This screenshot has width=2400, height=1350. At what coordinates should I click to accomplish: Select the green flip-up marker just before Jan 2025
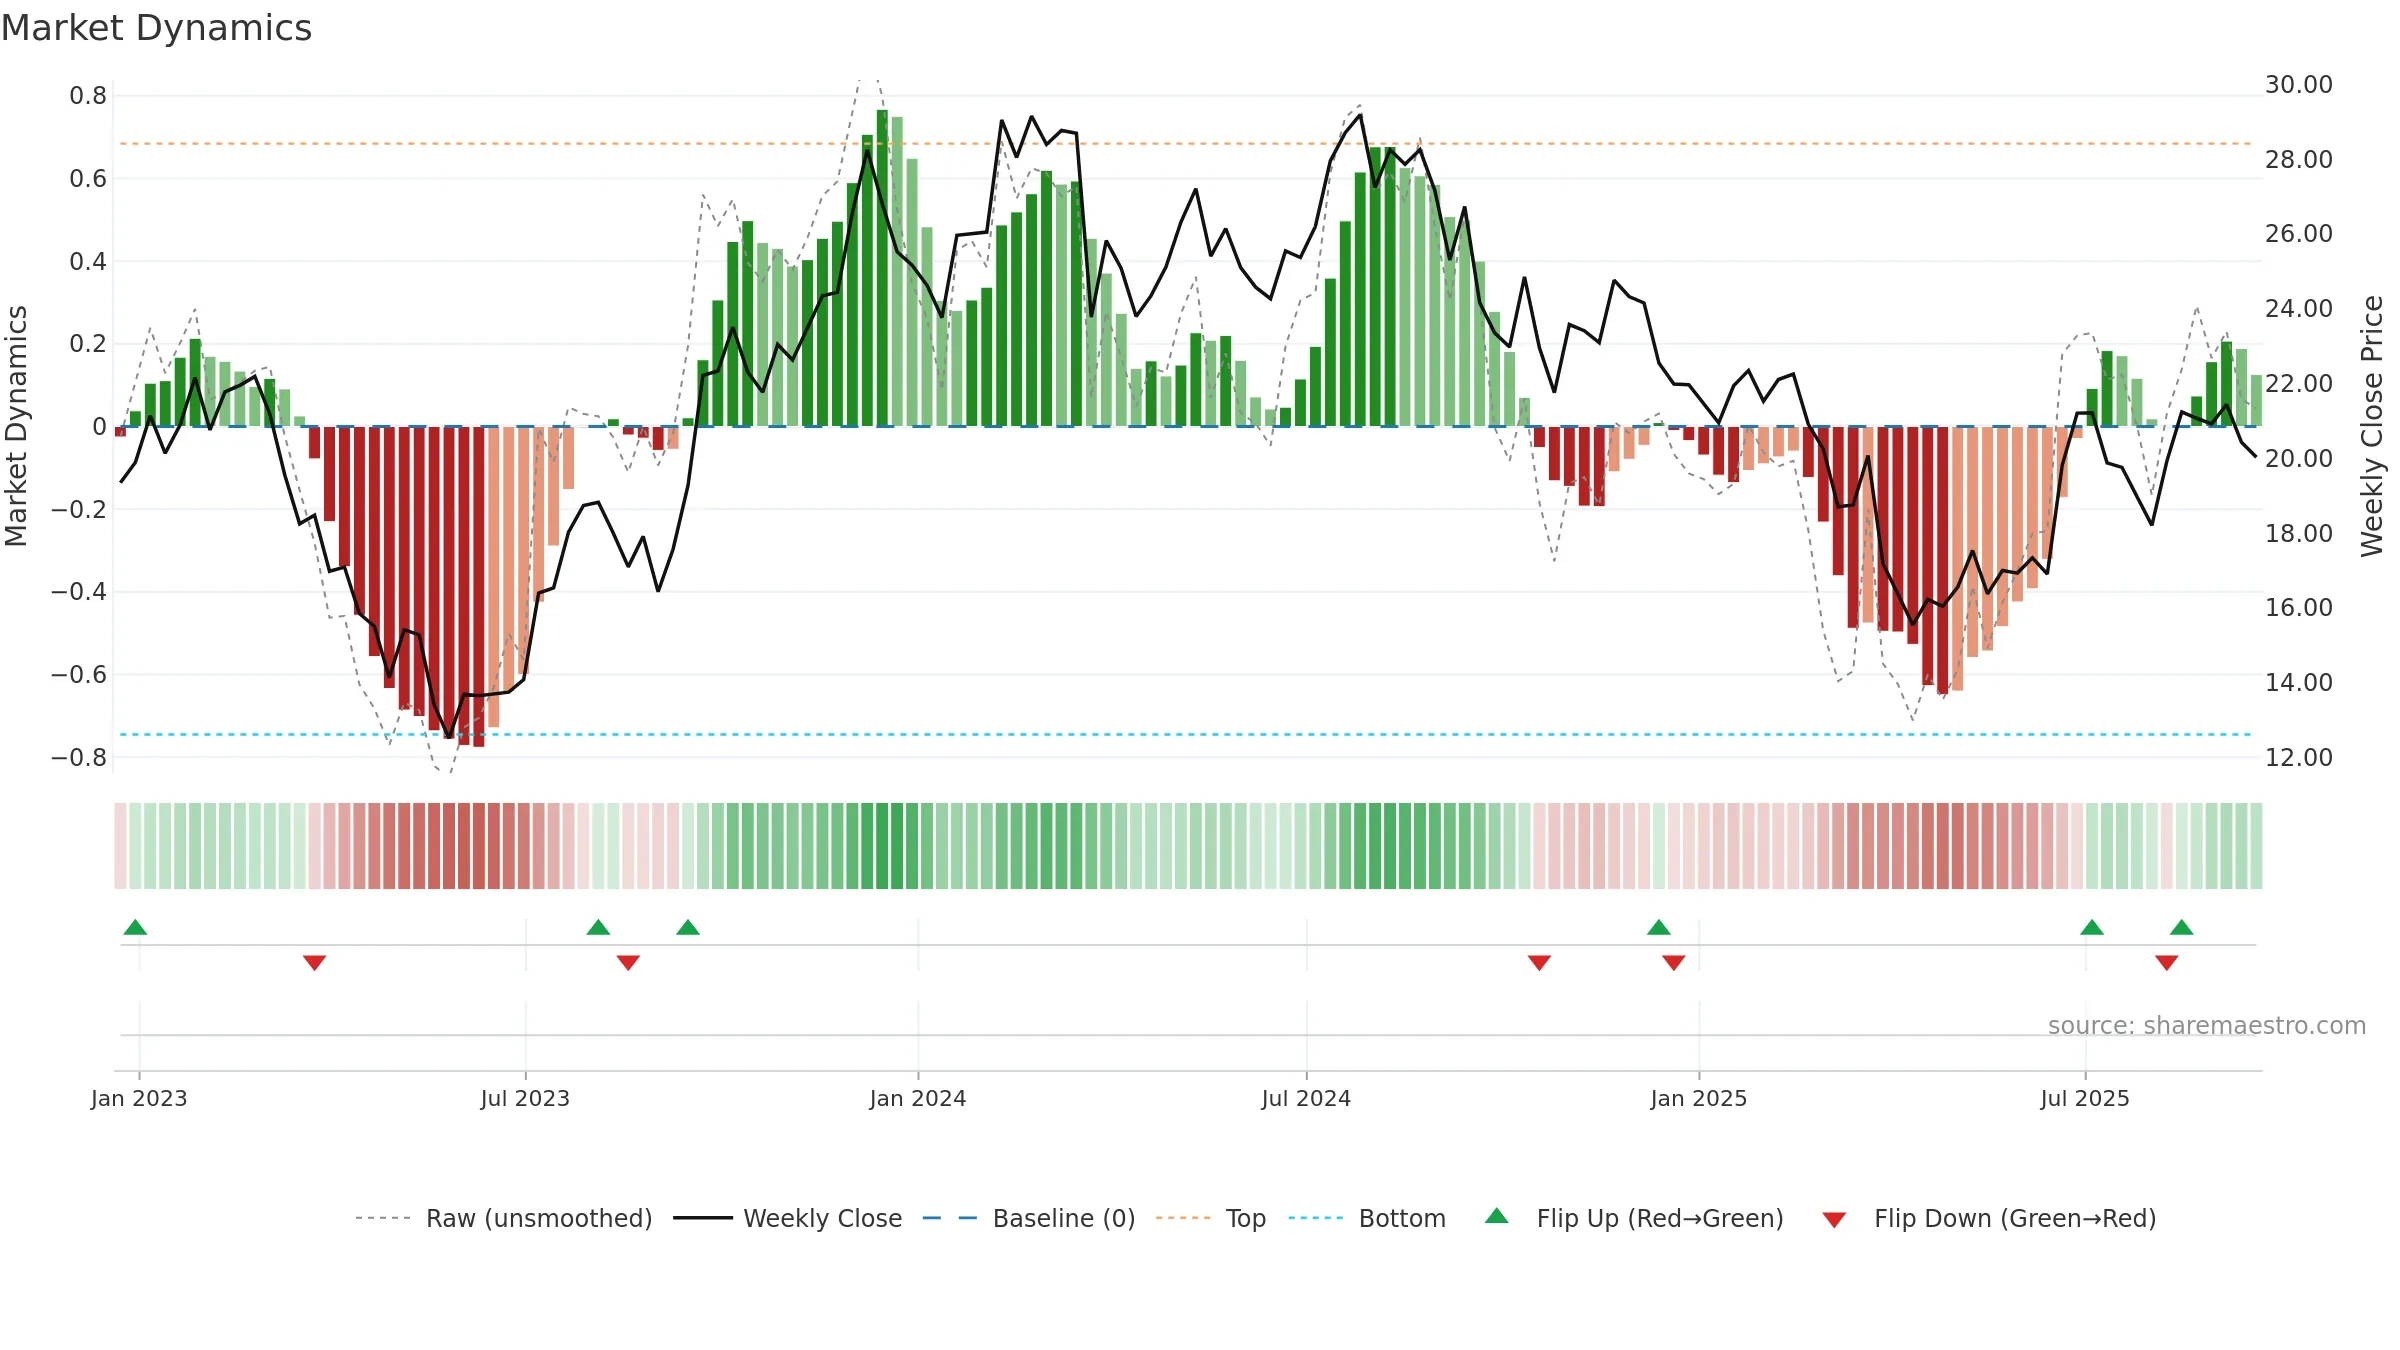click(1659, 927)
